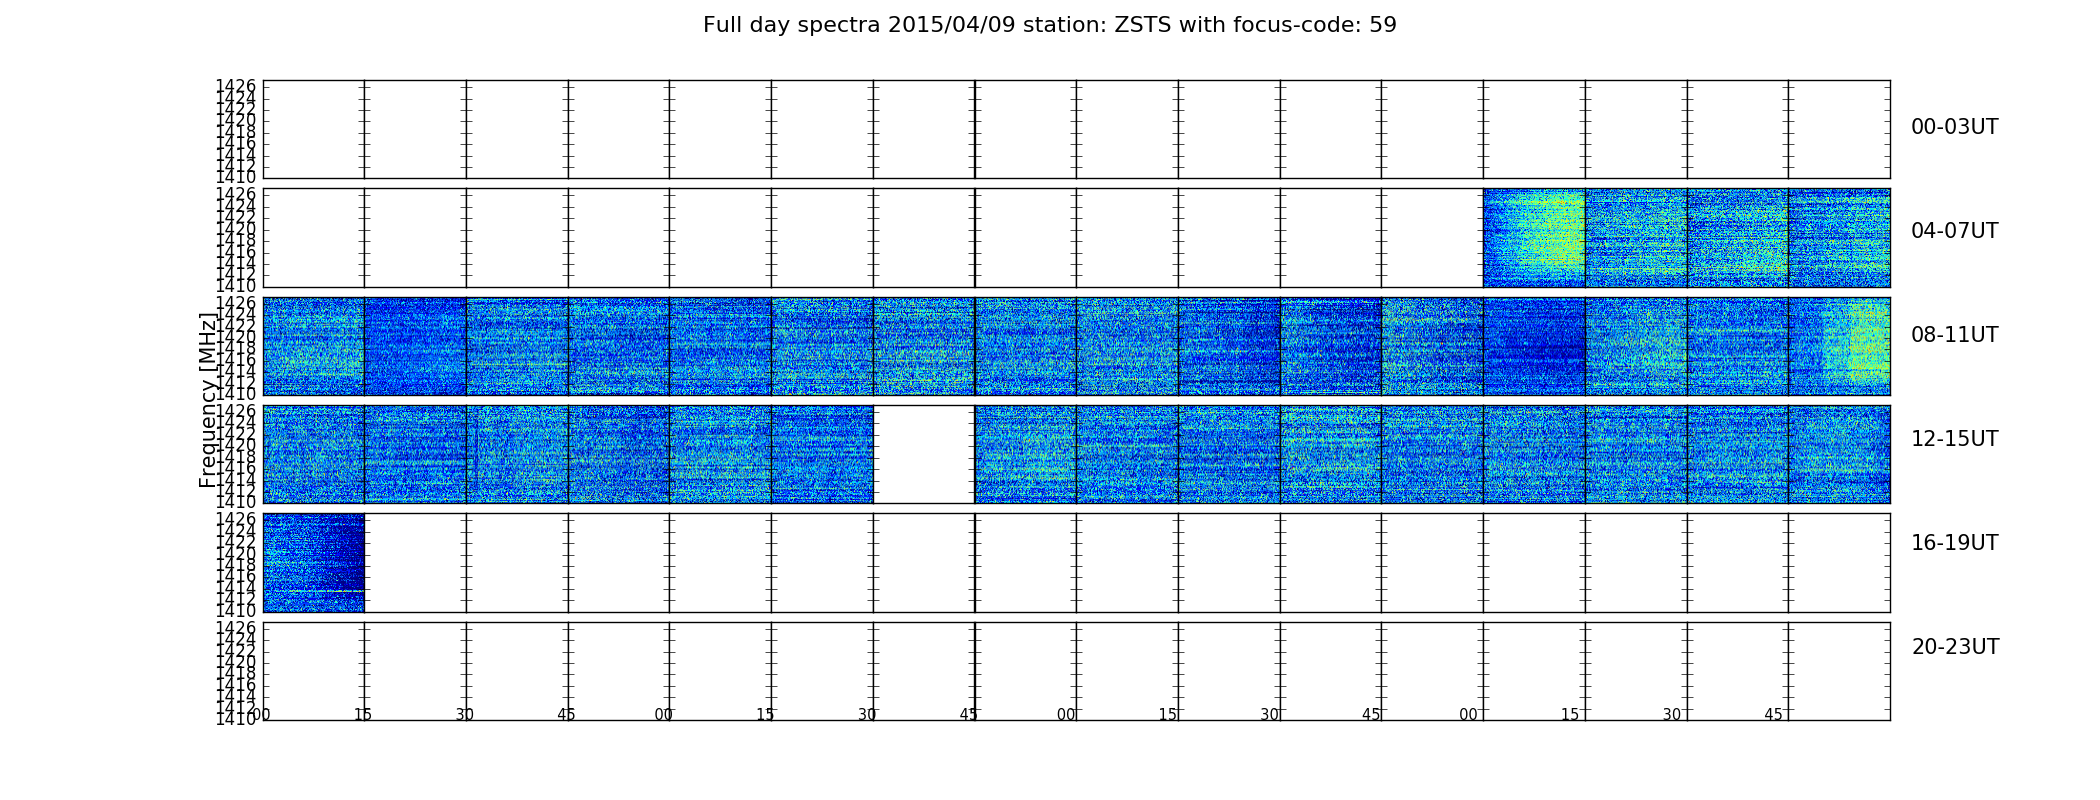
Task: Open the first spectrum tile in the 08-11UT row
Action: tap(314, 346)
